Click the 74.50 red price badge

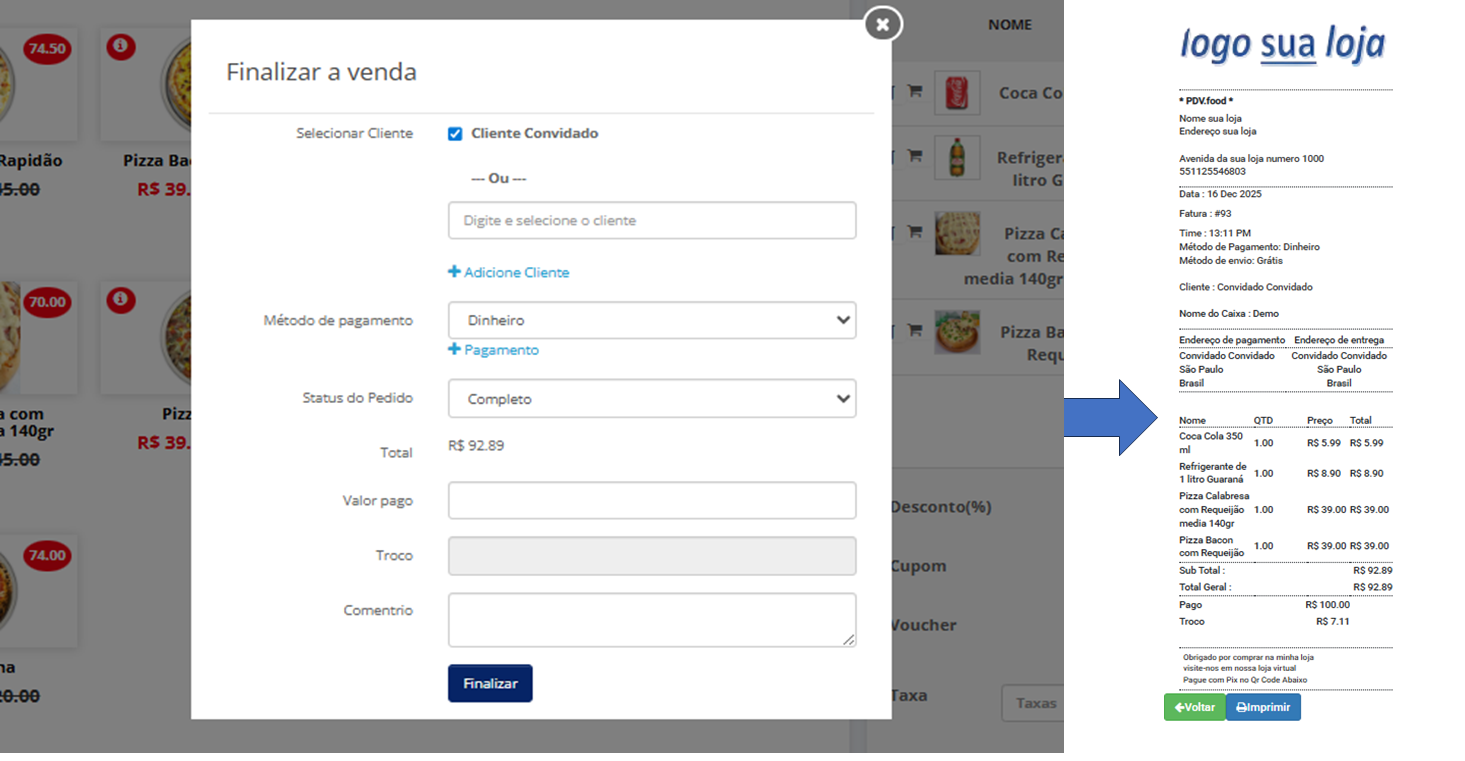(46, 48)
